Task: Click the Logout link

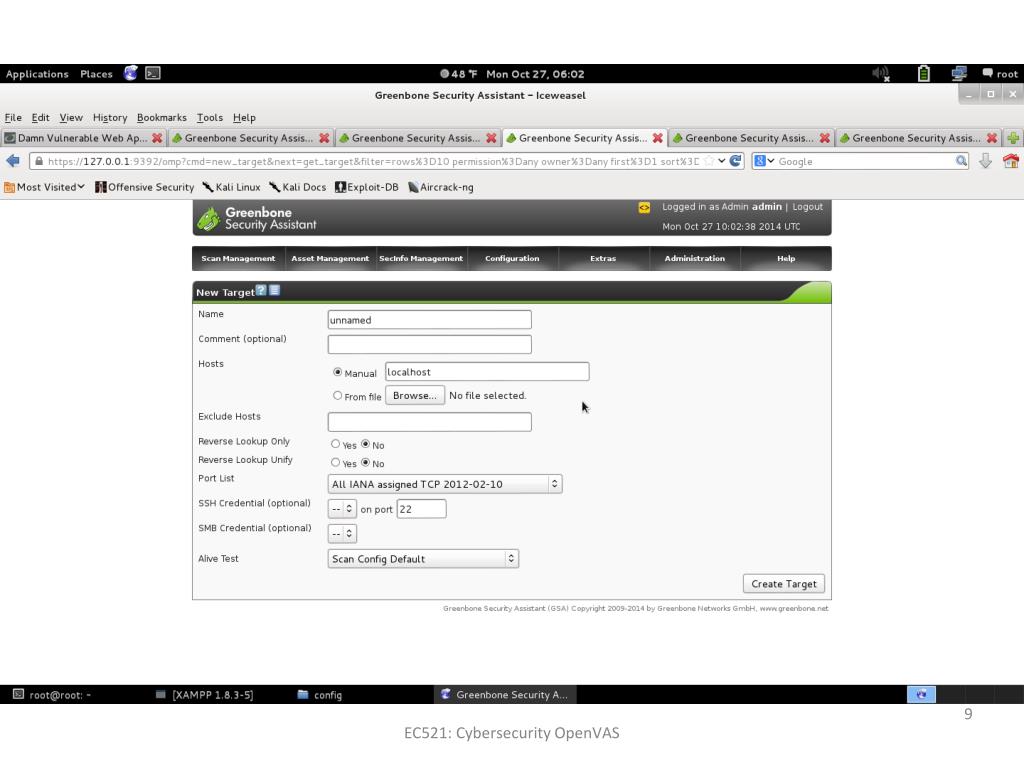Action: click(x=807, y=206)
